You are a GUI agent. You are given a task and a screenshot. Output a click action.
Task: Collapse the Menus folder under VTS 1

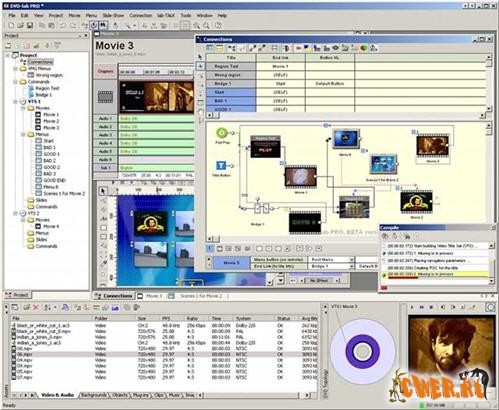click(23, 134)
